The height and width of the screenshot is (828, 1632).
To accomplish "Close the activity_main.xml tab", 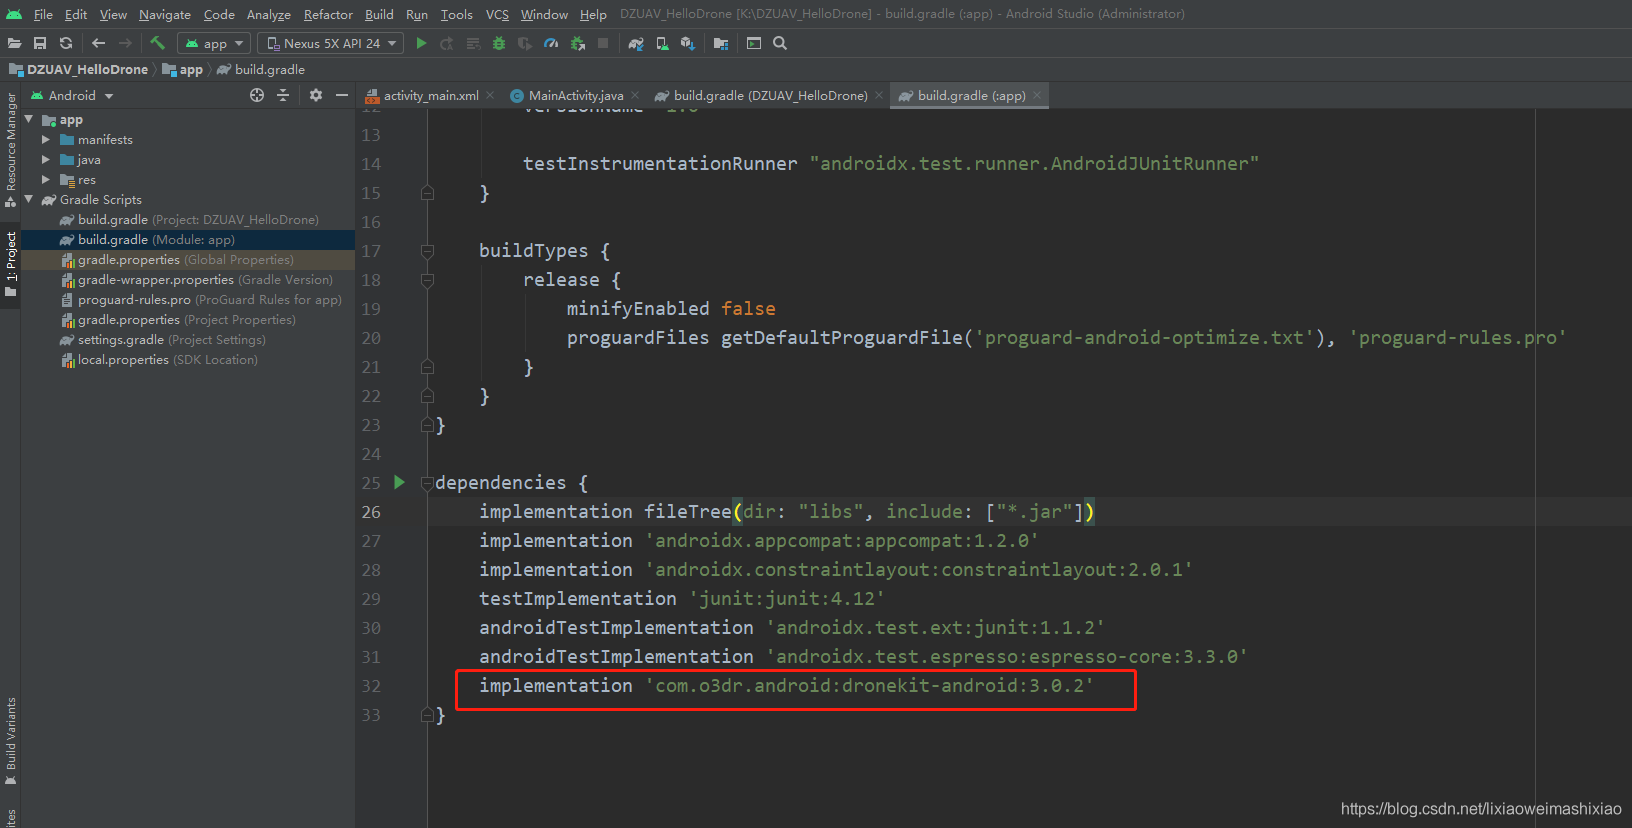I will click(490, 95).
